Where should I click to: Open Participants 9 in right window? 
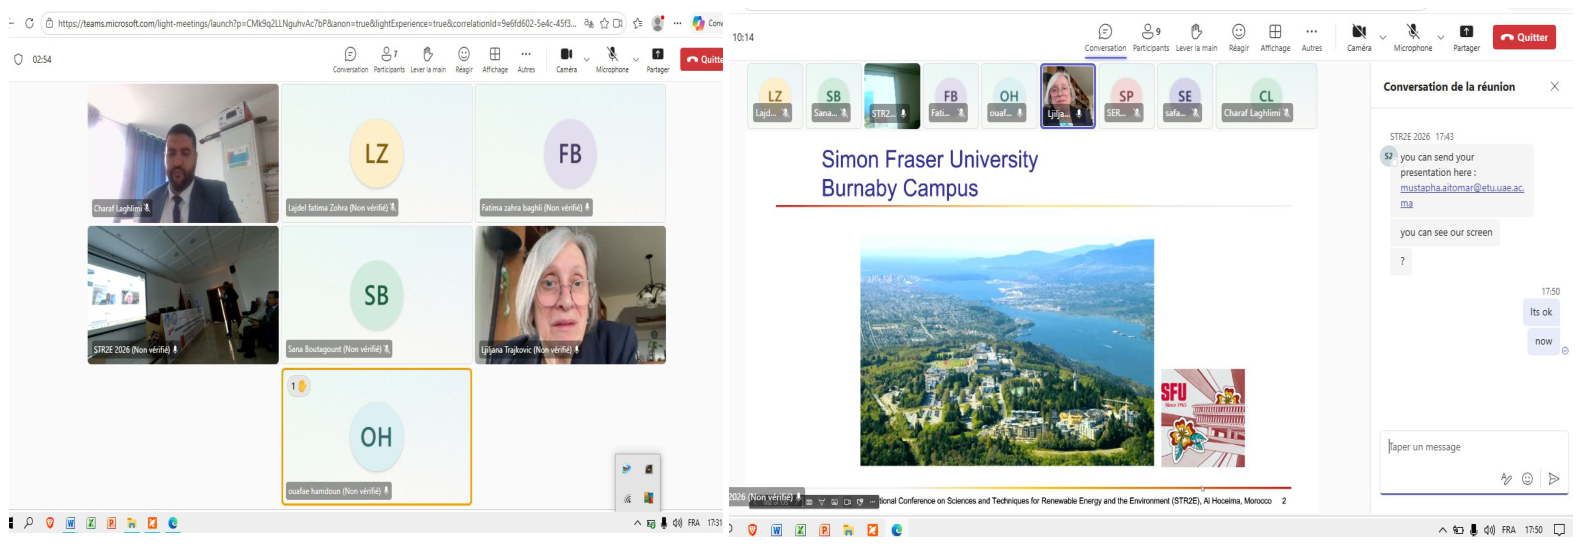coord(1151,38)
